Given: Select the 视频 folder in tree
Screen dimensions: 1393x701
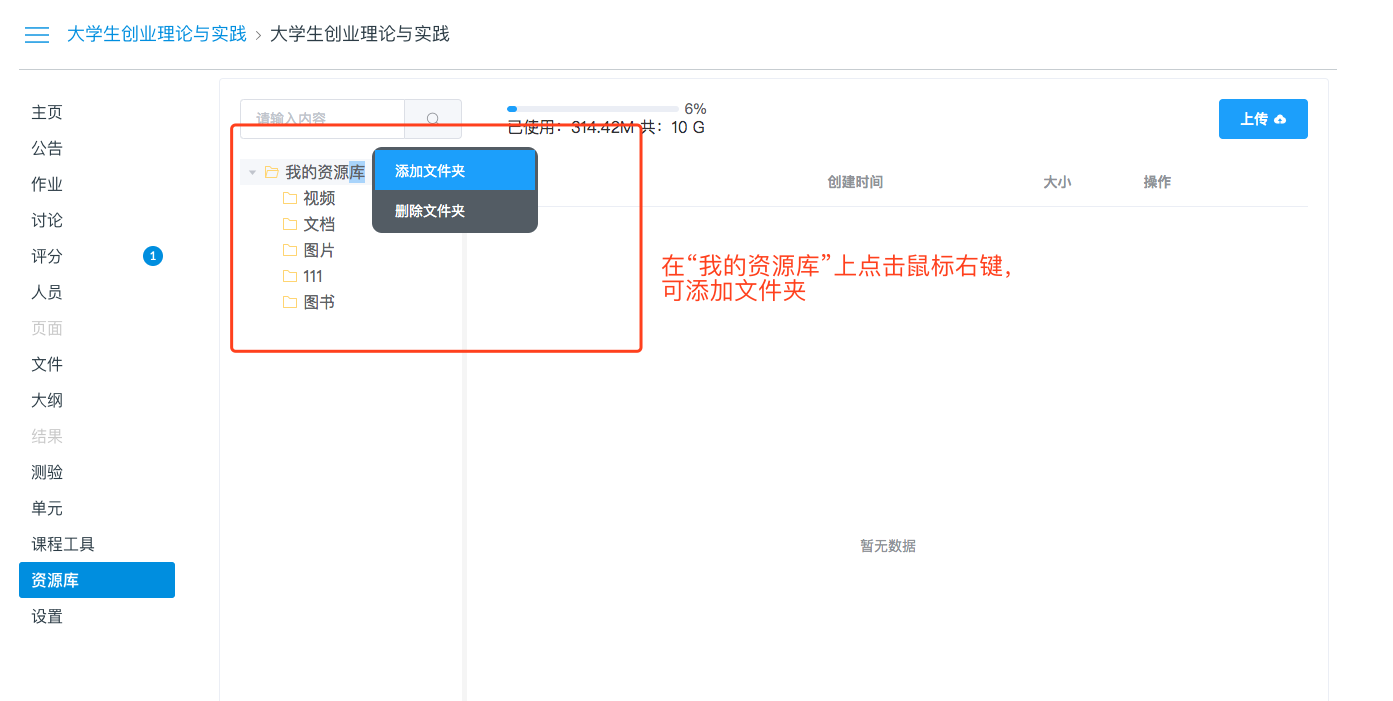Looking at the screenshot, I should tap(319, 198).
